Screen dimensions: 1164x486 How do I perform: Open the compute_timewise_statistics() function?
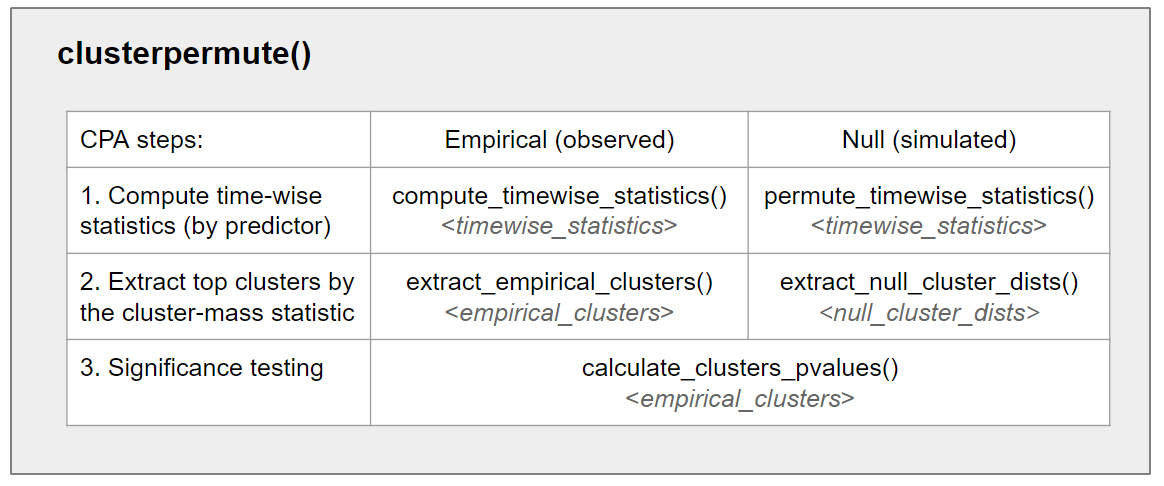pyautogui.click(x=559, y=196)
